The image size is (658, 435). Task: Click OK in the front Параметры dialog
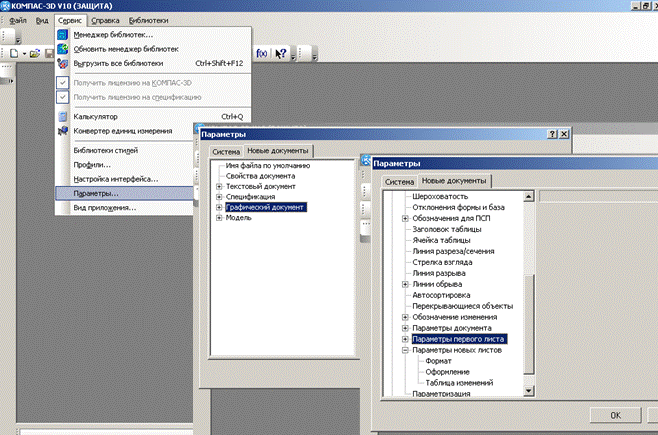tap(615, 415)
